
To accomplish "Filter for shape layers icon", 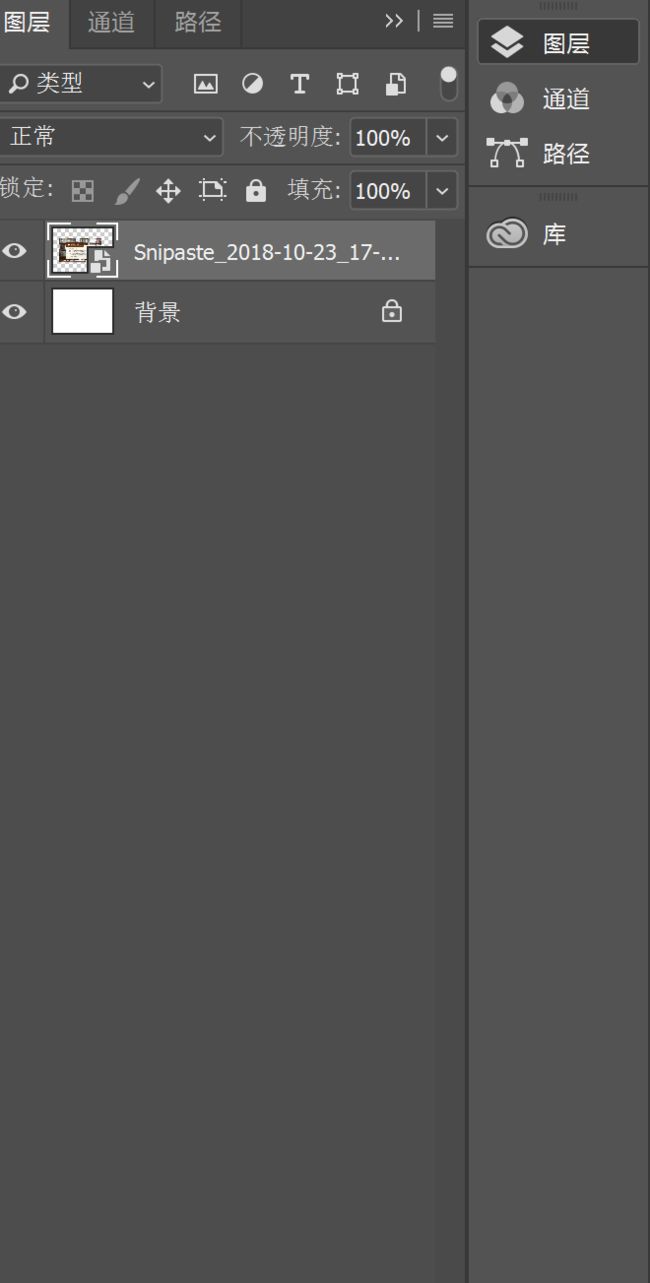I will [x=347, y=84].
